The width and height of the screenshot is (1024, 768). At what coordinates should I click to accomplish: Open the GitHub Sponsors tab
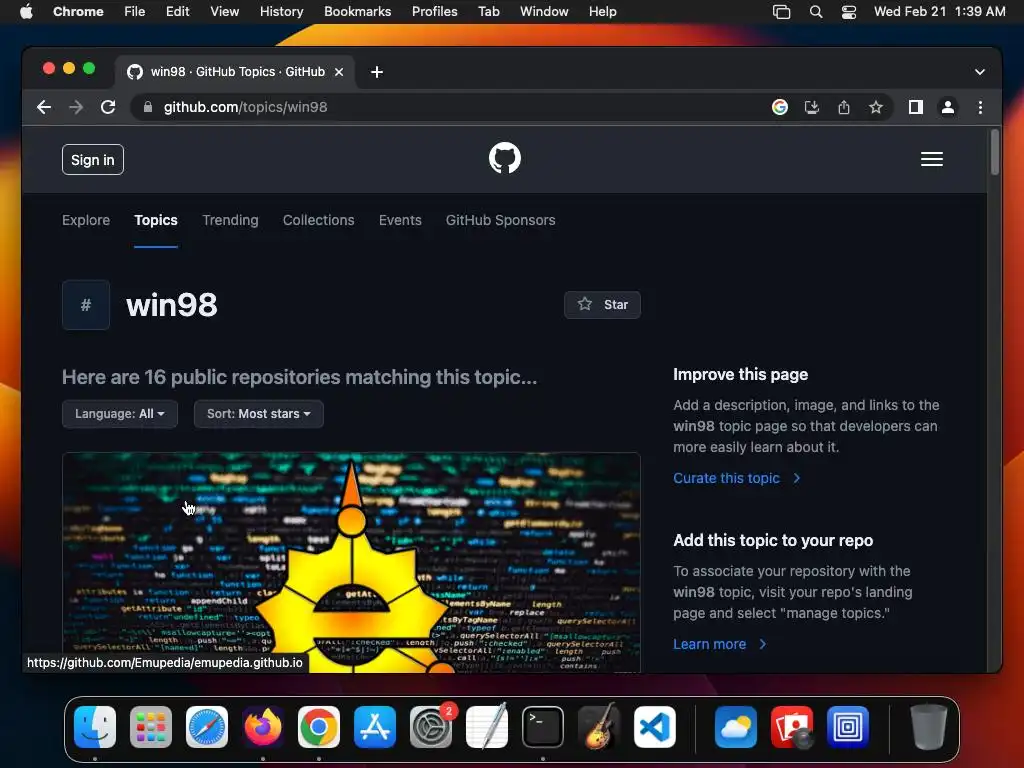coord(500,220)
